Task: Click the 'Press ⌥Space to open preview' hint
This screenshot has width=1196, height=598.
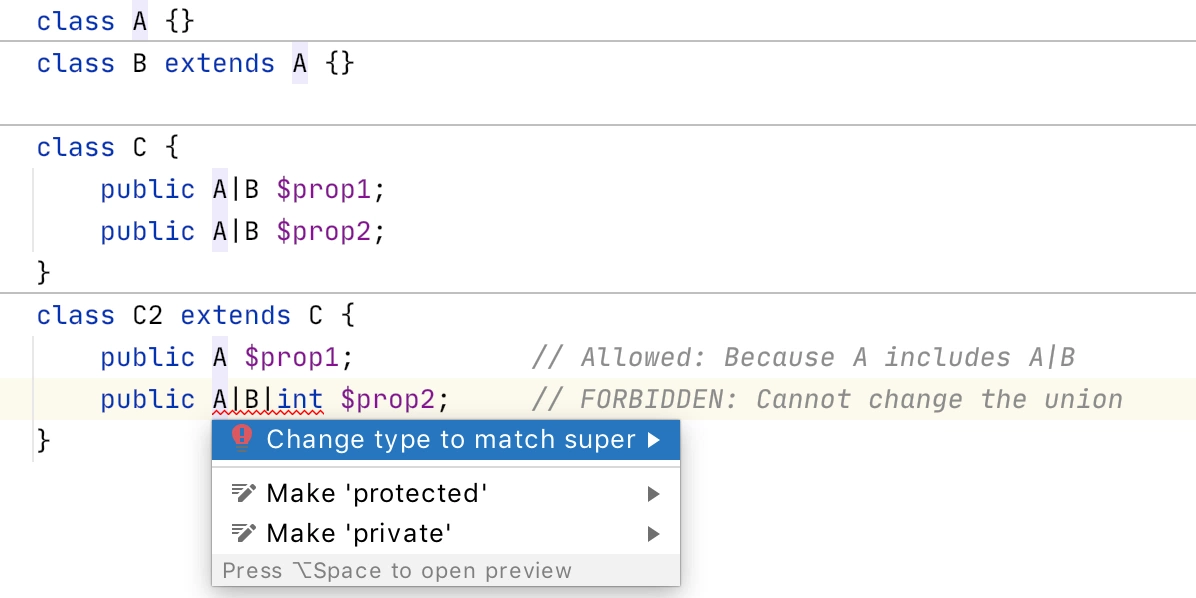Action: (397, 571)
